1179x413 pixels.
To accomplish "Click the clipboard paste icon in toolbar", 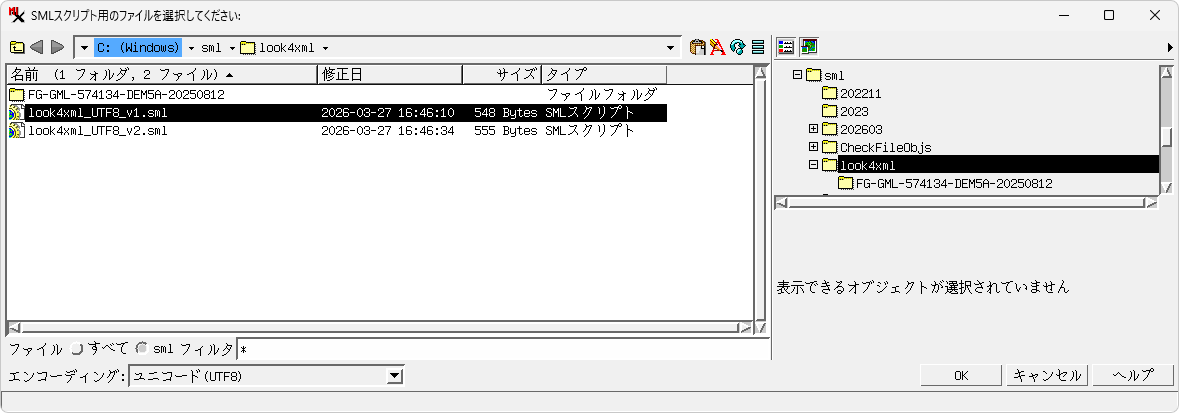I will coord(698,47).
